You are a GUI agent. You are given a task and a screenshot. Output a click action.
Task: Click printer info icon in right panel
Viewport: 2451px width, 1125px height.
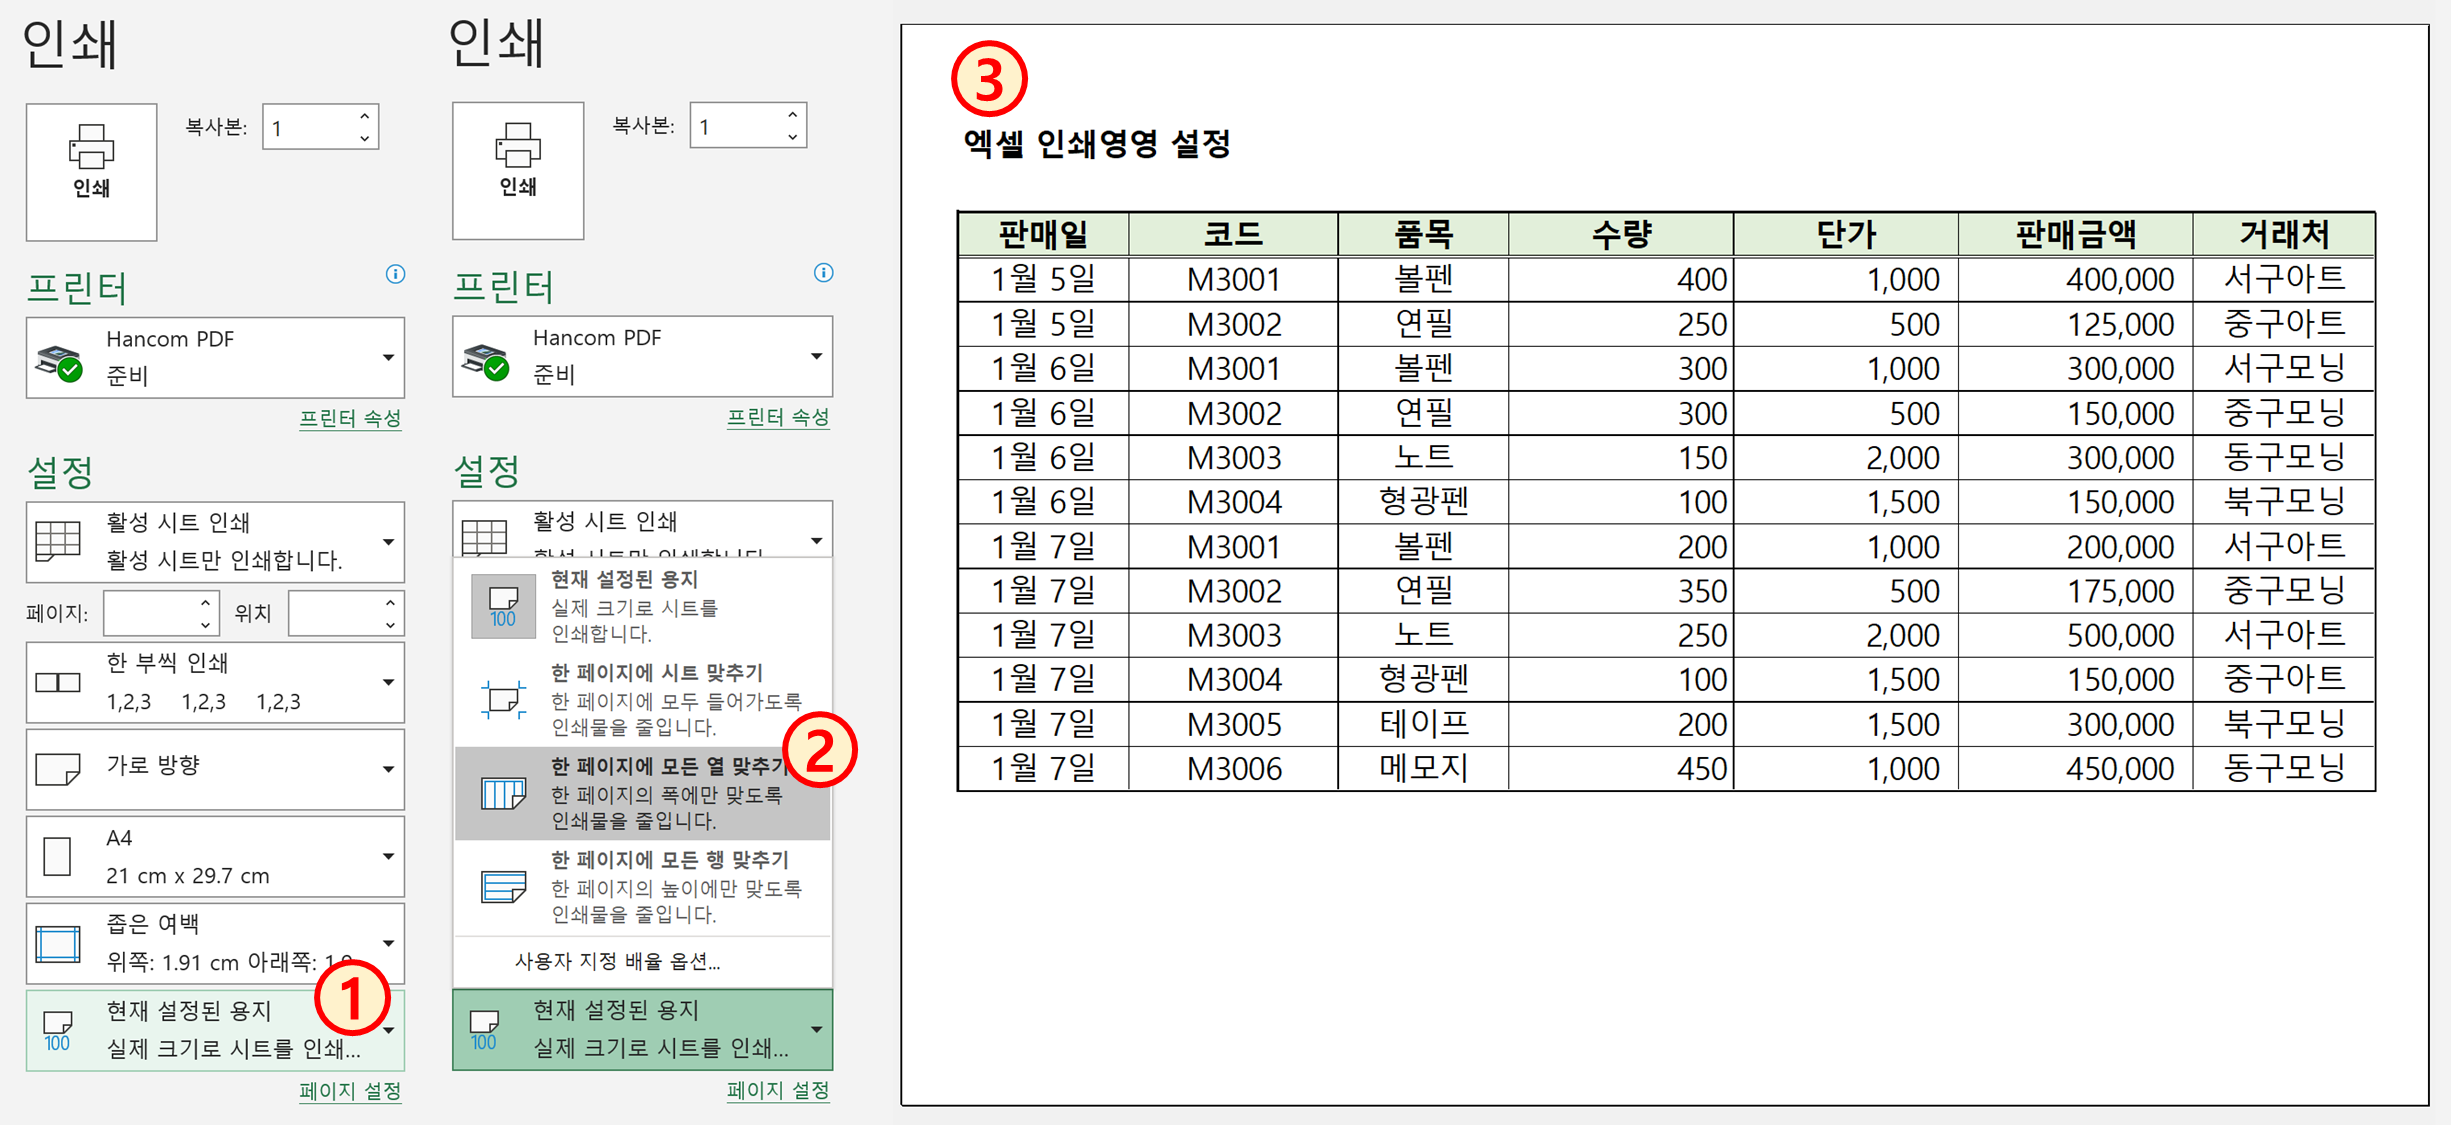(x=823, y=273)
